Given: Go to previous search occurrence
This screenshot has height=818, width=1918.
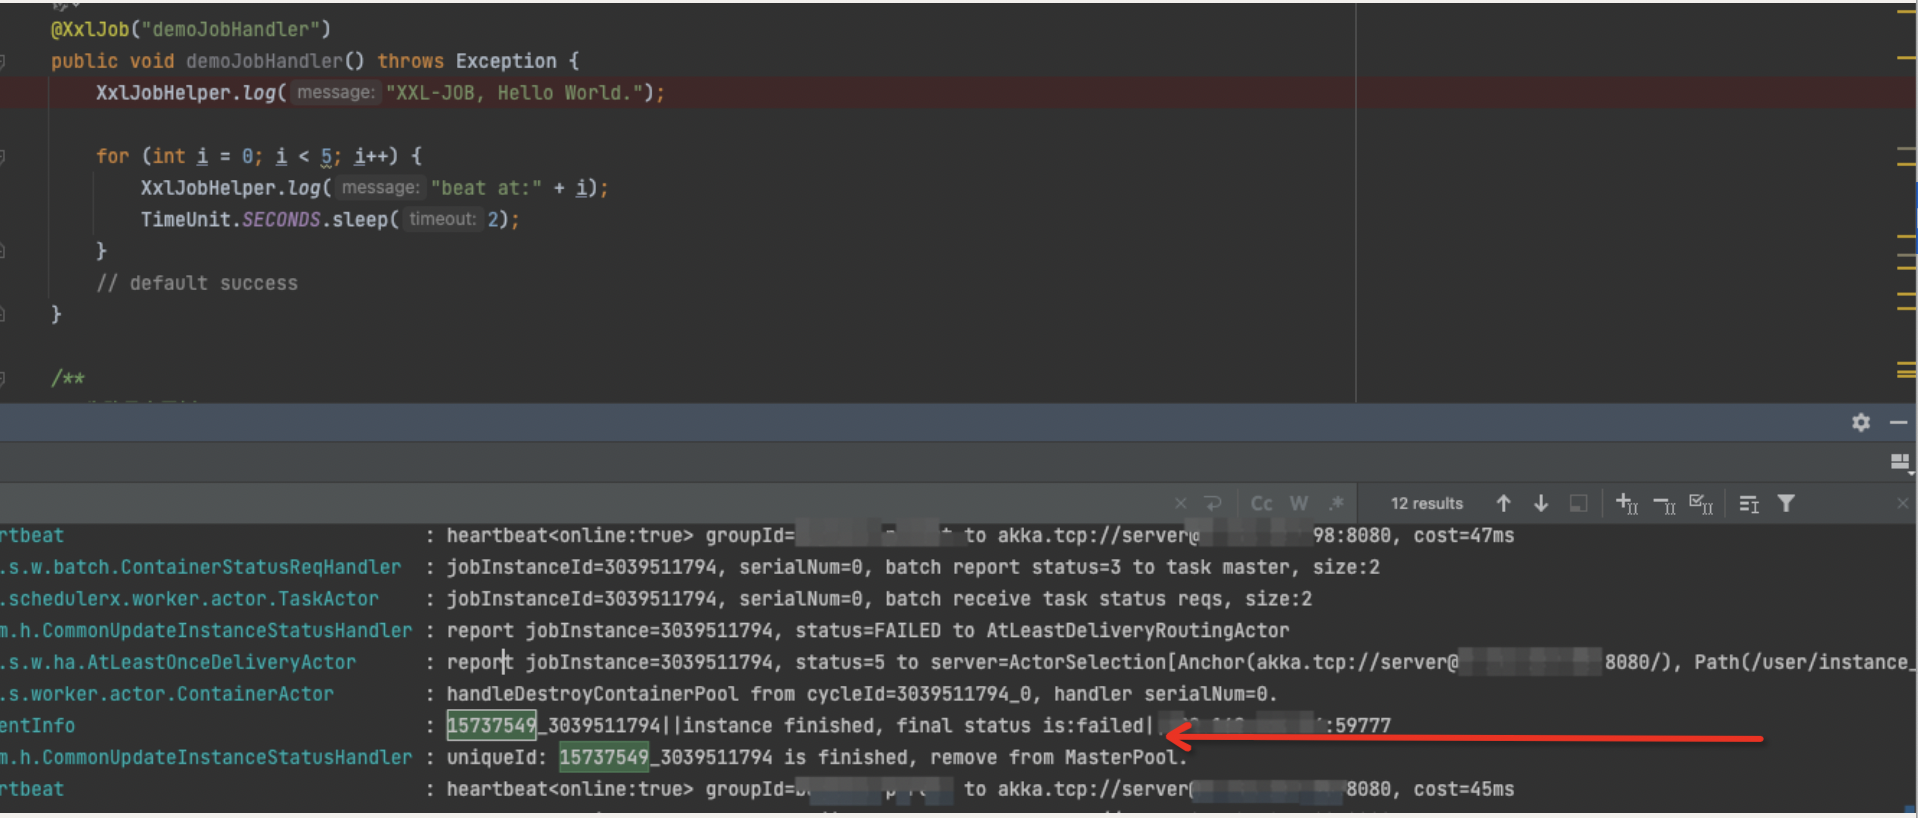Looking at the screenshot, I should coord(1503,504).
